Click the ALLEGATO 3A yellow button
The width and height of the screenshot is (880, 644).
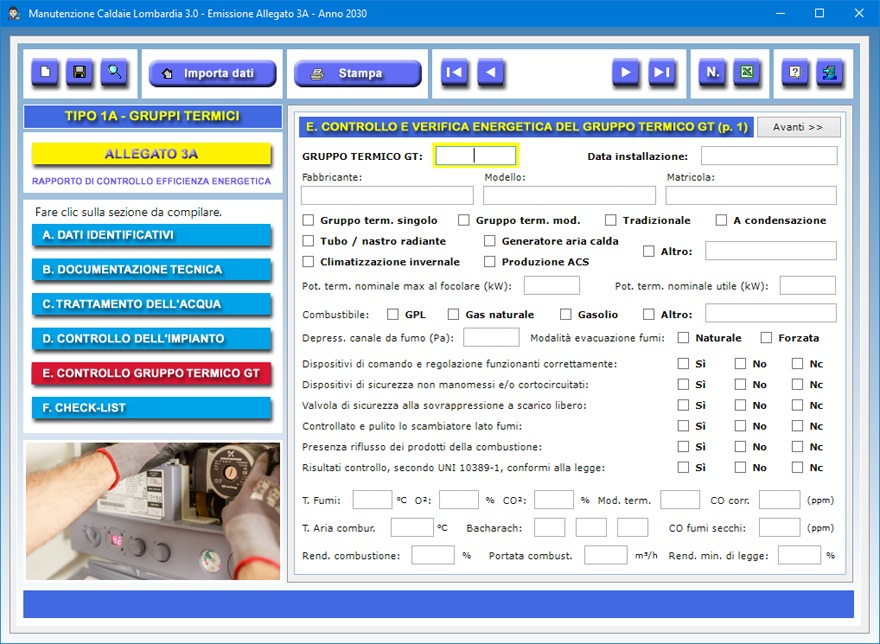(x=152, y=154)
